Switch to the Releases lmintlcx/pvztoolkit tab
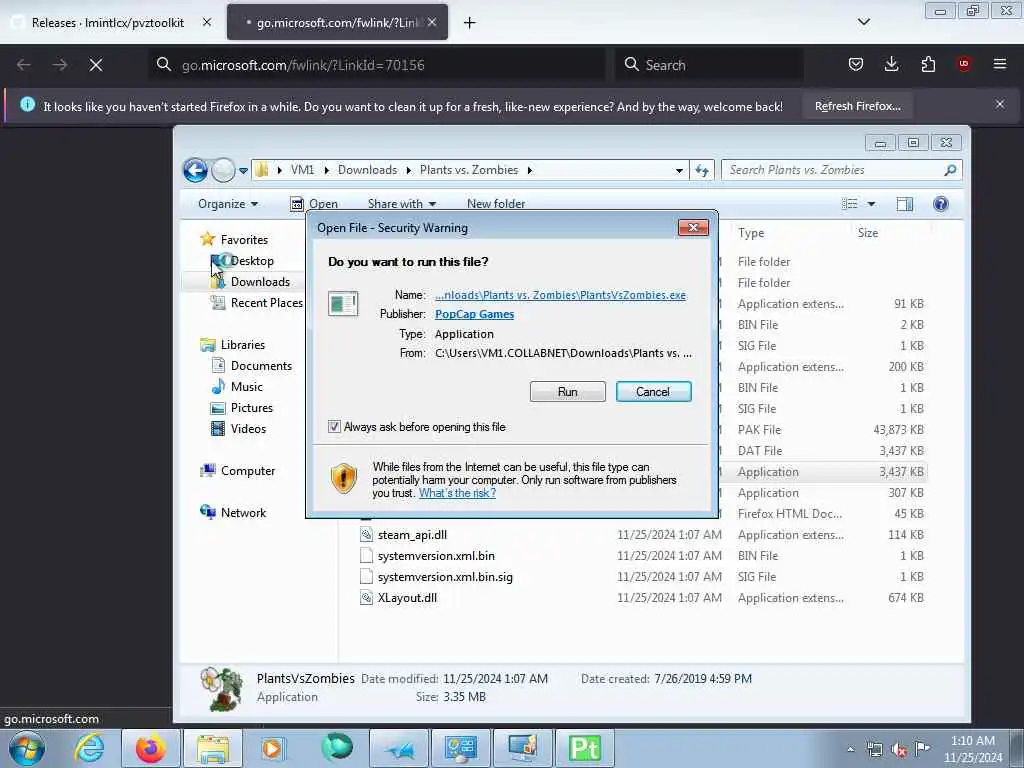1024x768 pixels. (x=108, y=23)
